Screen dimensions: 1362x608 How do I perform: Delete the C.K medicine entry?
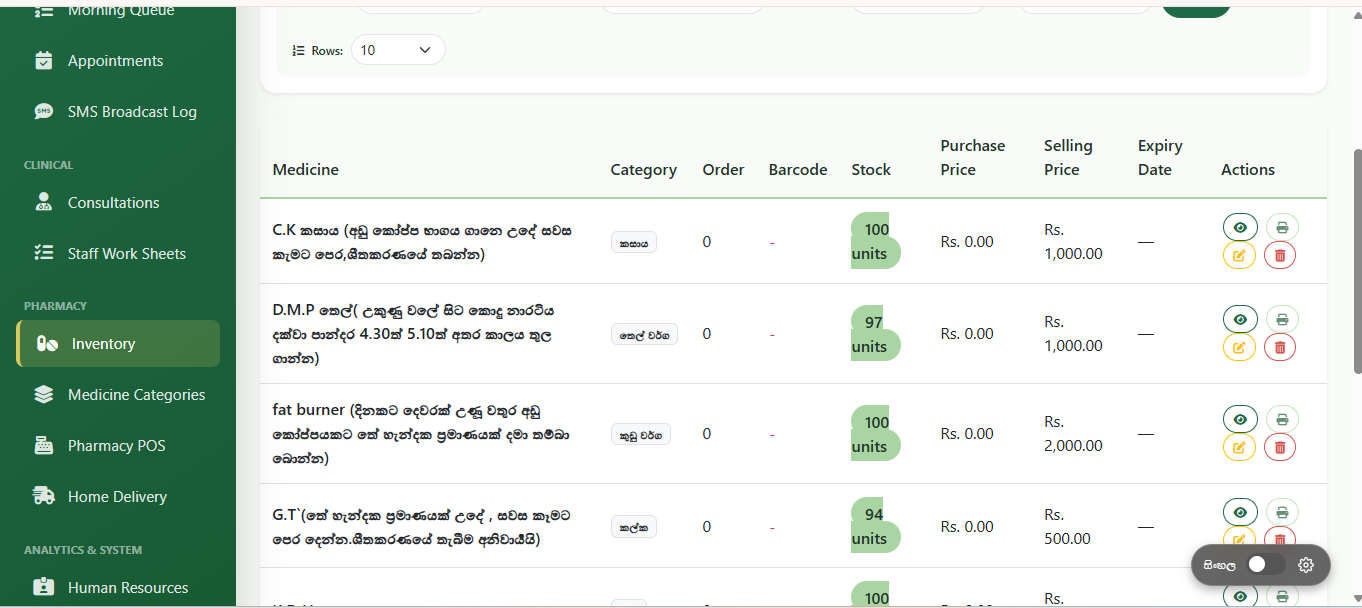pos(1280,255)
